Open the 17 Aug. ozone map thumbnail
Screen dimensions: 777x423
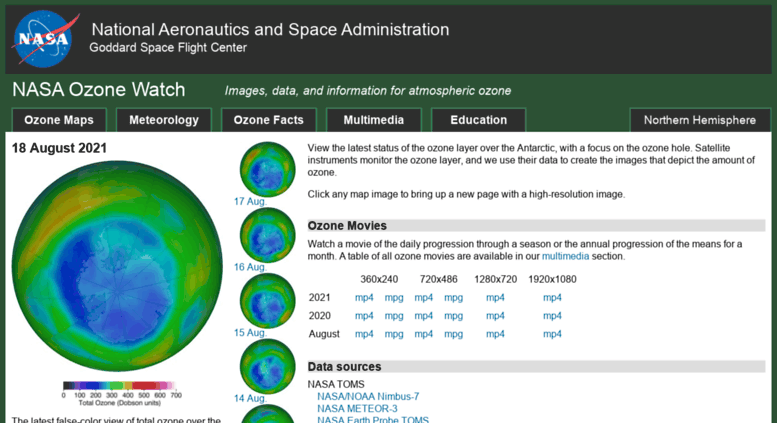268,169
